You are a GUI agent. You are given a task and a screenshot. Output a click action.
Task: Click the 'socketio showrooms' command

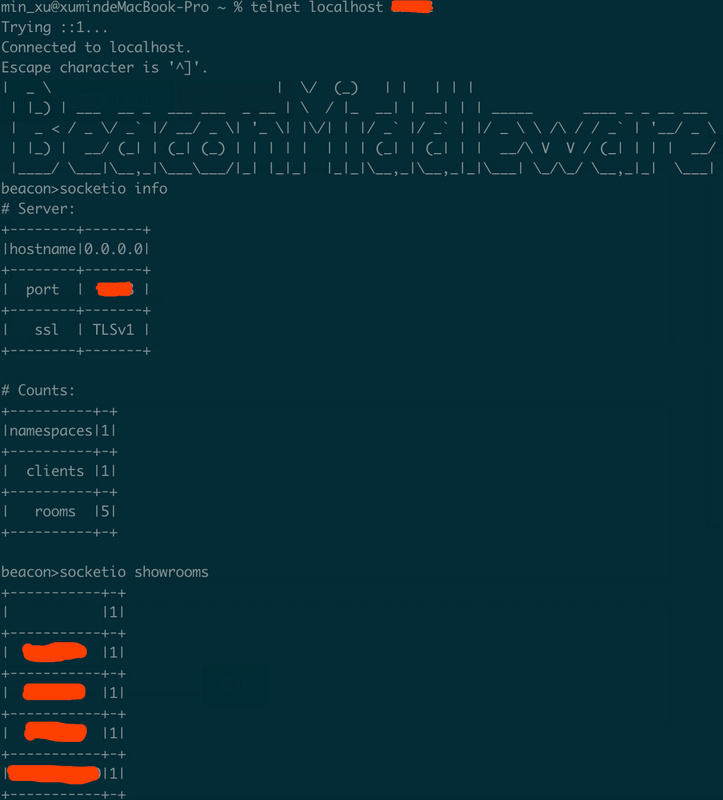[x=134, y=572]
